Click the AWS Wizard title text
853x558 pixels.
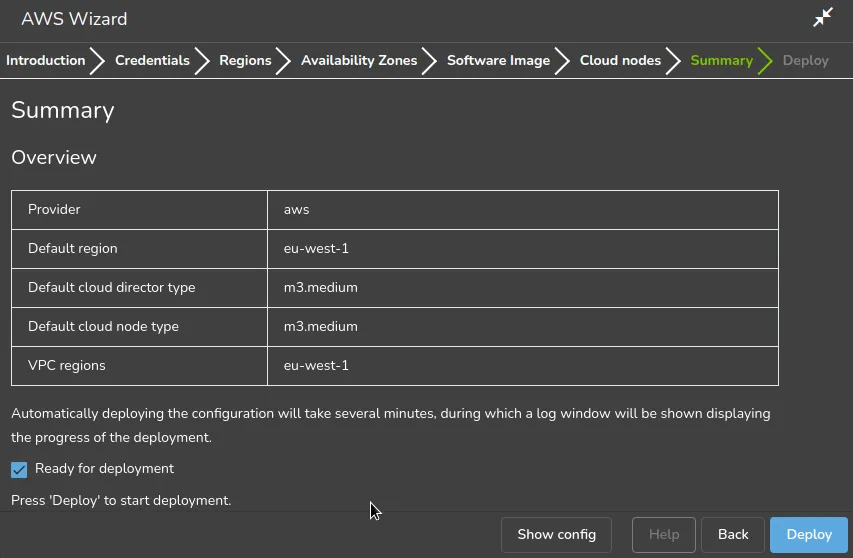pyautogui.click(x=74, y=19)
